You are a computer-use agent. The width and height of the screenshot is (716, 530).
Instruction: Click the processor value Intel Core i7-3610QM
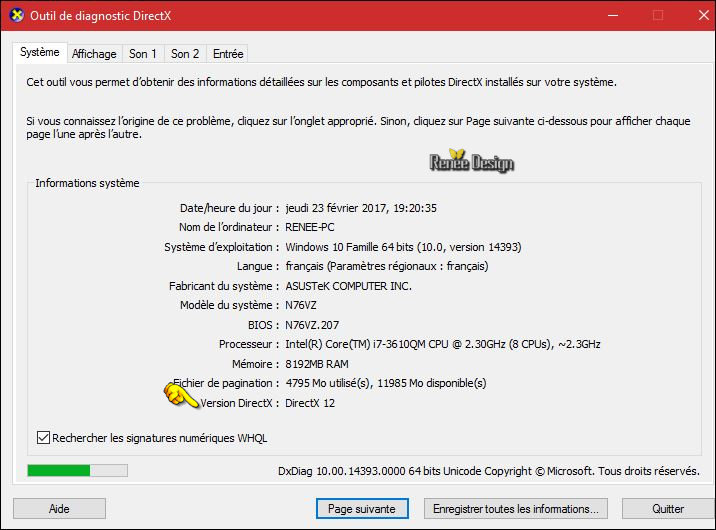click(442, 344)
